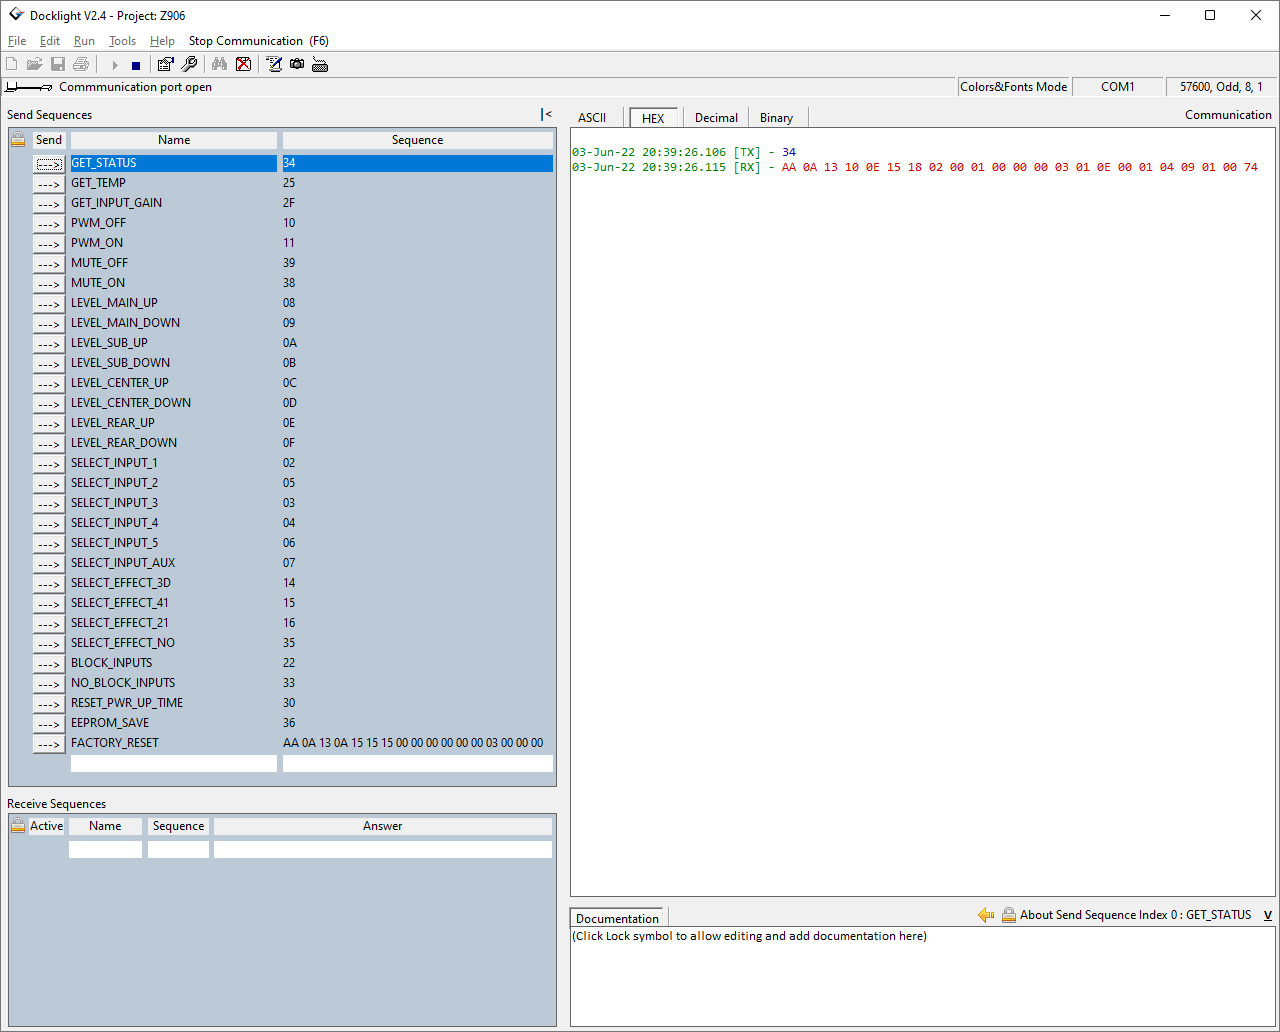Toggle the Receive Sequences lock icon
This screenshot has width=1280, height=1032.
18,826
